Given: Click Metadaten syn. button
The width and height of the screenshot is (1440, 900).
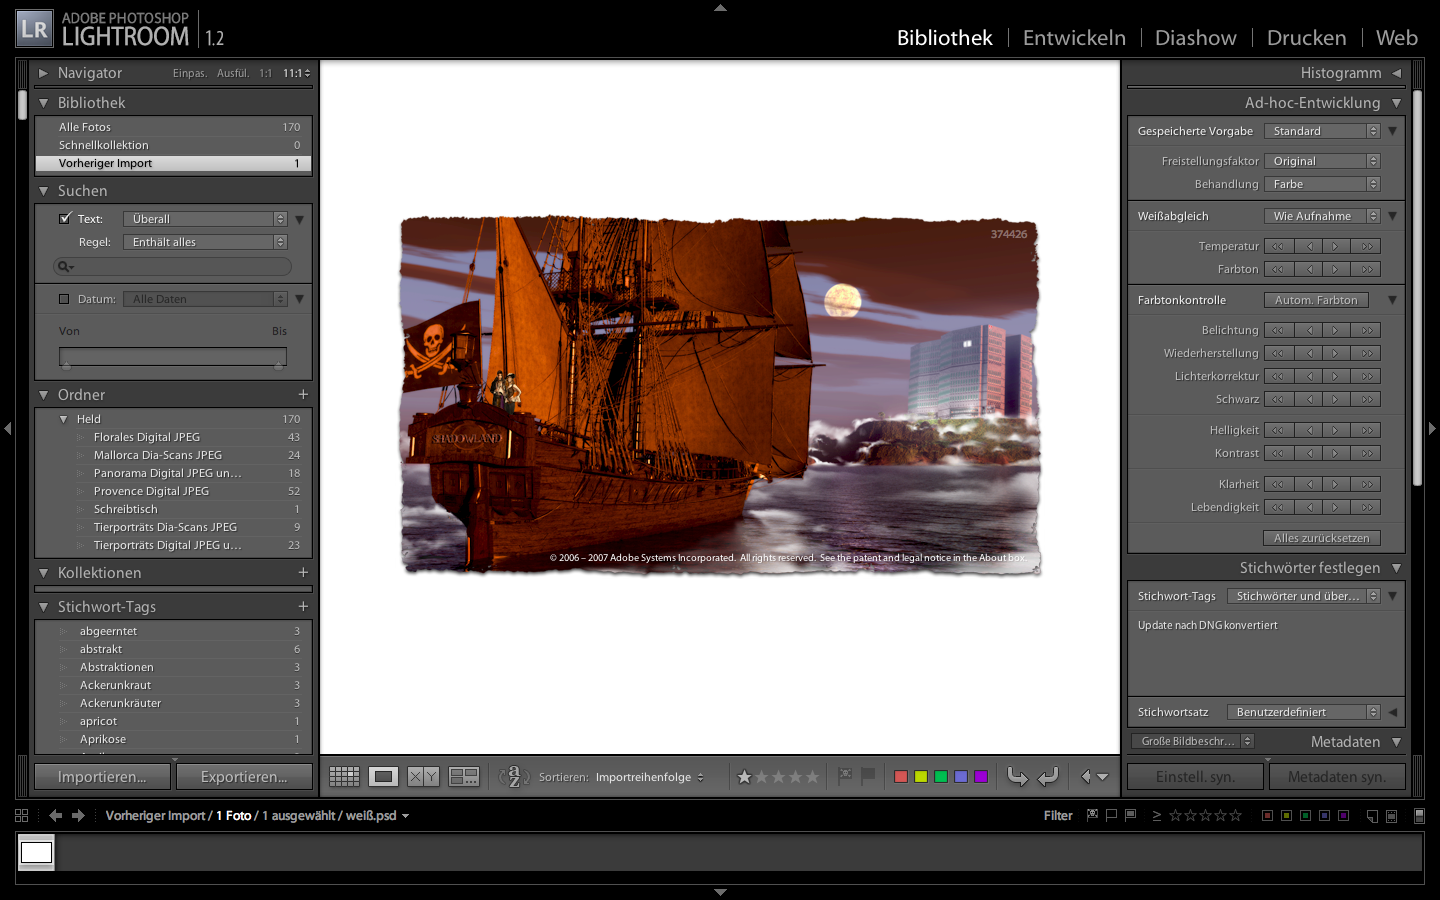Looking at the screenshot, I should click(x=1337, y=777).
